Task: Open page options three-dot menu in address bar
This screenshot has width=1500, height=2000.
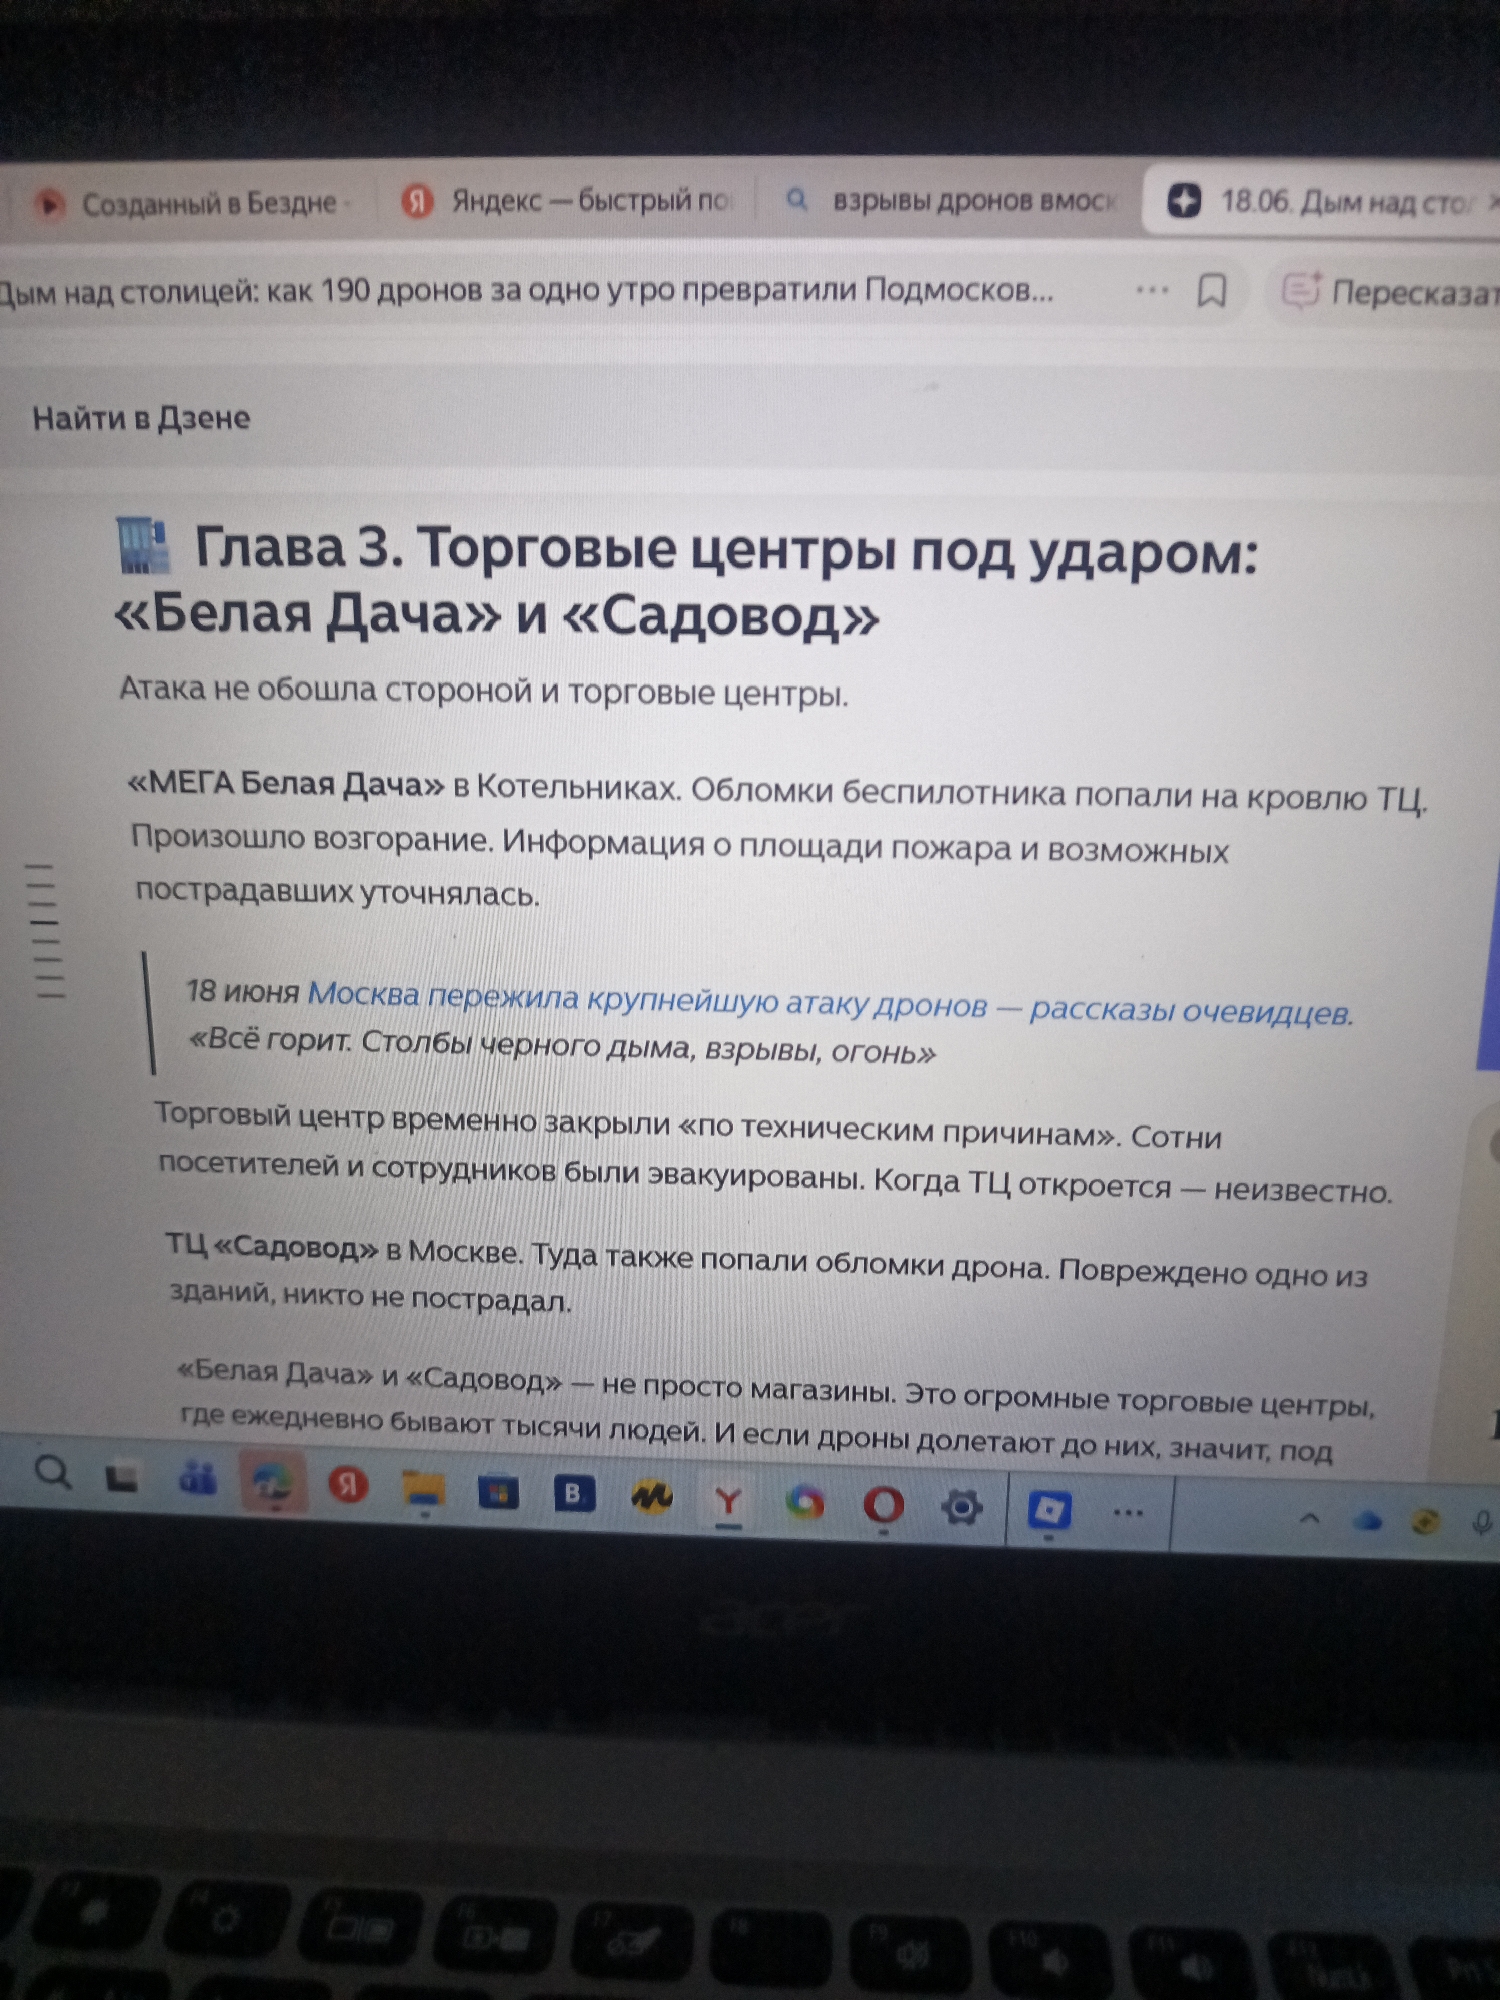Action: pyautogui.click(x=1152, y=290)
